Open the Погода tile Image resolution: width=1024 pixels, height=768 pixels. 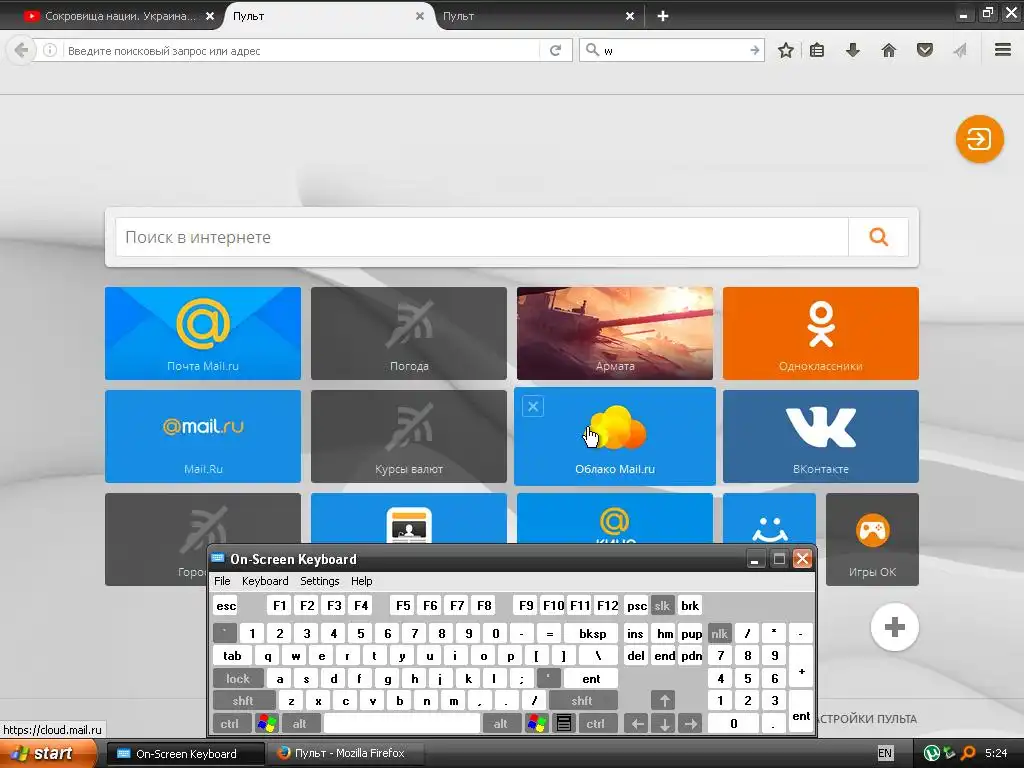tap(409, 333)
